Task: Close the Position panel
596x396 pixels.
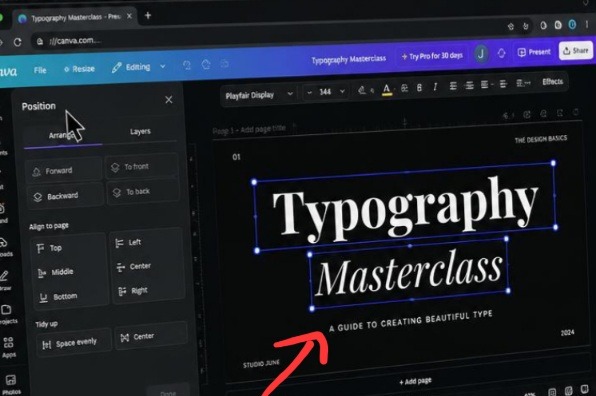Action: [x=169, y=100]
